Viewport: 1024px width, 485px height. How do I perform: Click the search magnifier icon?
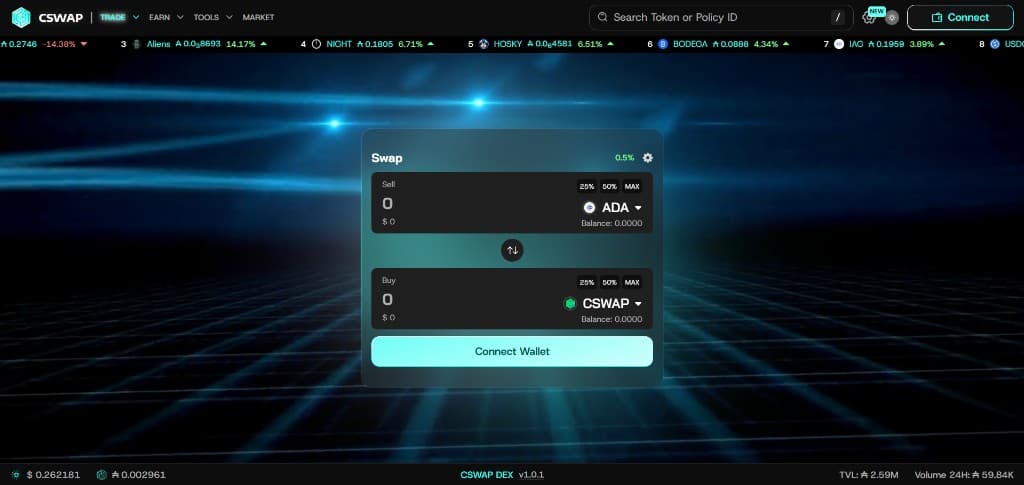(602, 17)
